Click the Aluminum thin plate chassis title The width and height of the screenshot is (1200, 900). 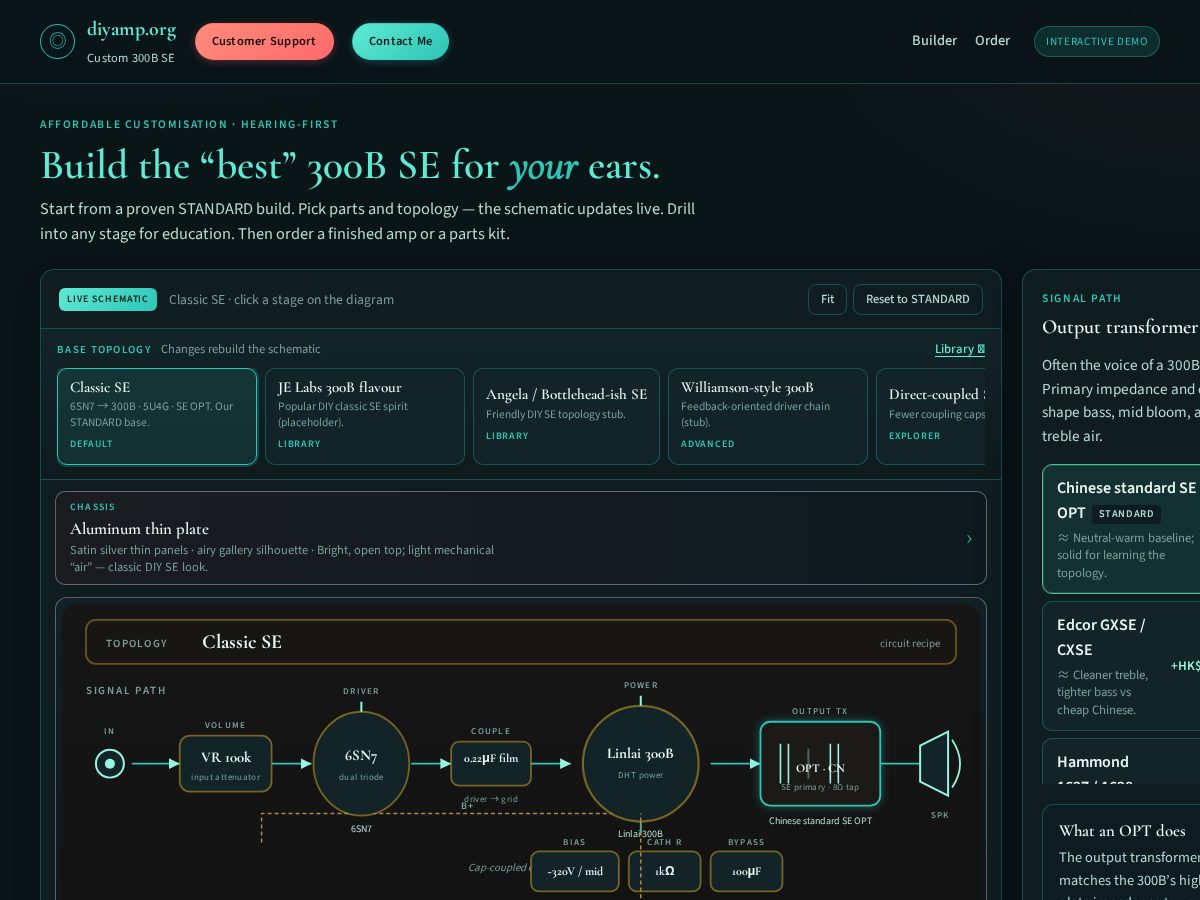pyautogui.click(x=139, y=528)
